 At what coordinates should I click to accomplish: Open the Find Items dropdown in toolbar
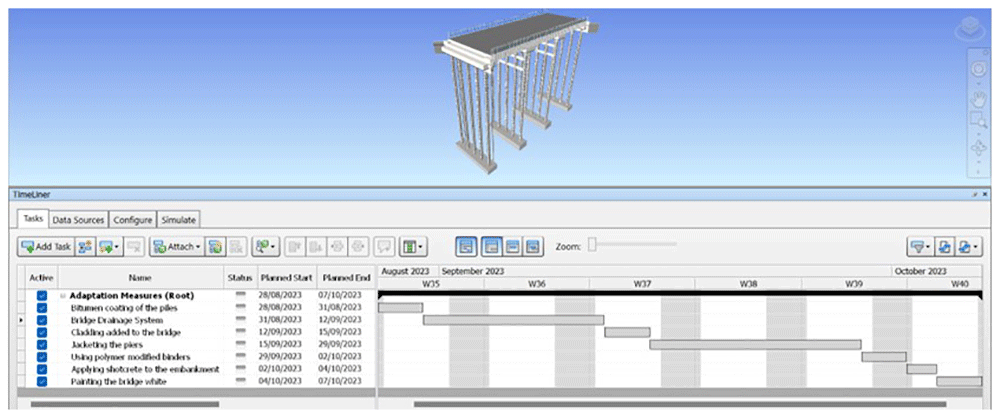click(x=266, y=246)
